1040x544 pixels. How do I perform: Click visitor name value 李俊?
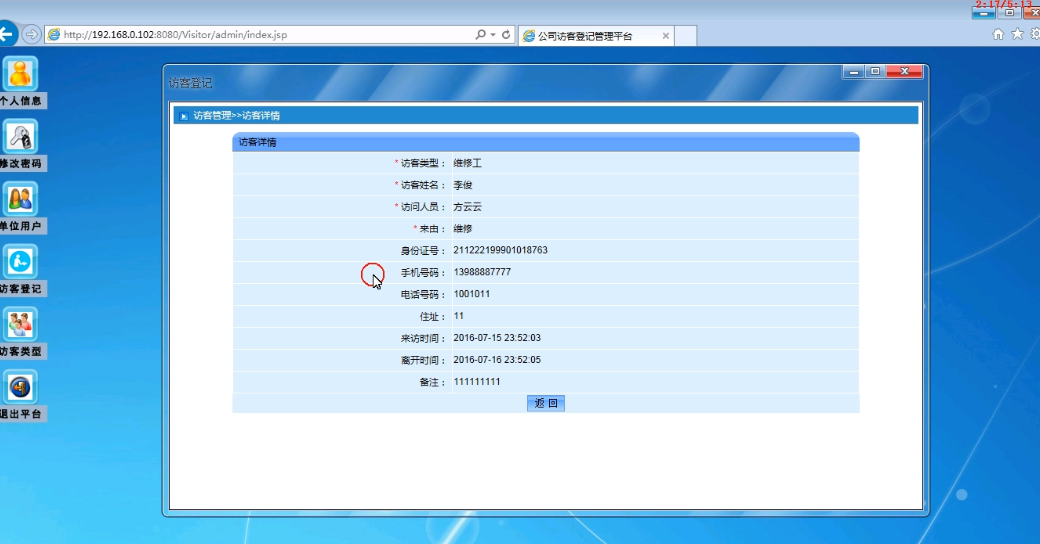coord(462,185)
